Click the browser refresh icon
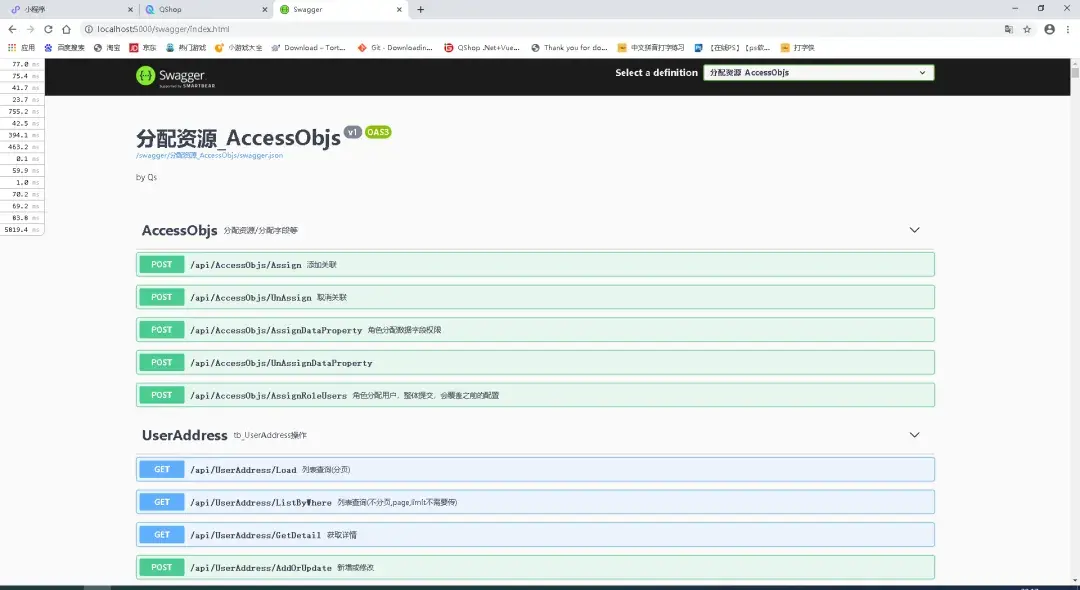1080x590 pixels. click(x=47, y=29)
